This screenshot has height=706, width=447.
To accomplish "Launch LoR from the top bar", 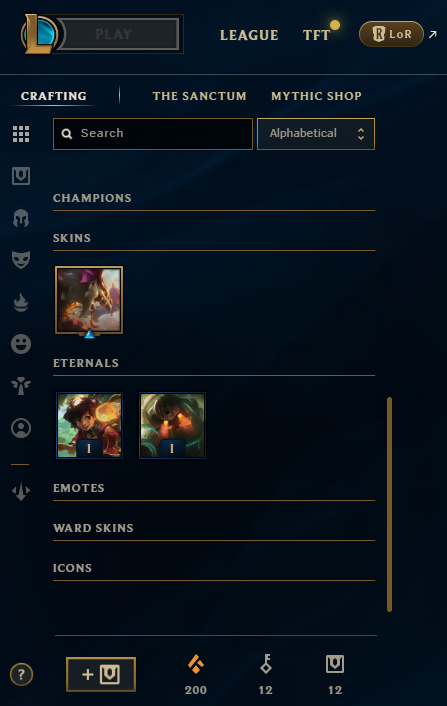I will [x=391, y=34].
